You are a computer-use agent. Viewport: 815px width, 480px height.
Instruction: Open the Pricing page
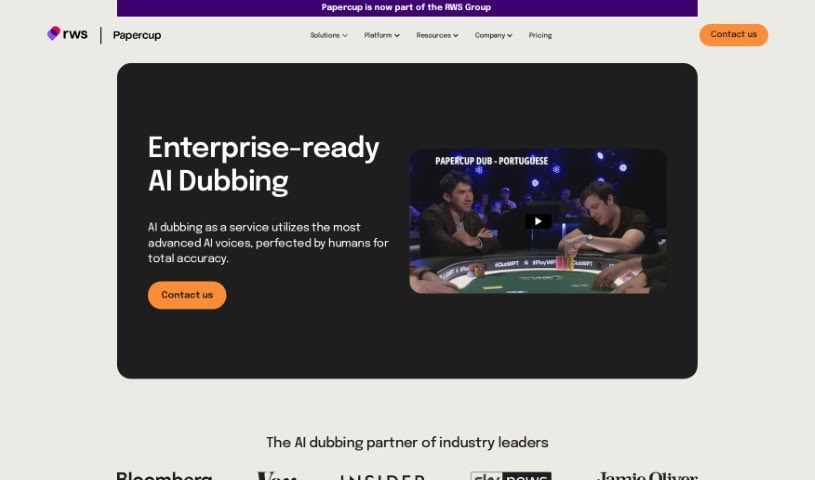(x=540, y=35)
